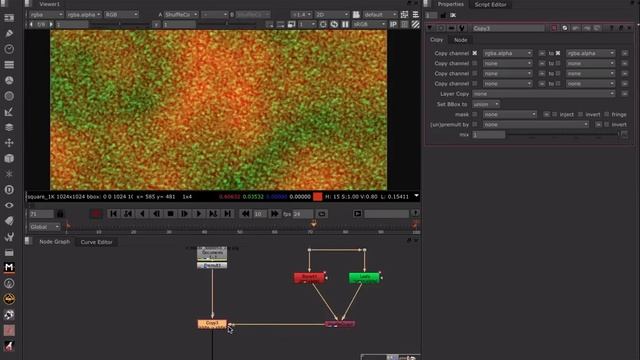Enable the inject checkbox
The height and width of the screenshot is (360, 640).
point(555,114)
